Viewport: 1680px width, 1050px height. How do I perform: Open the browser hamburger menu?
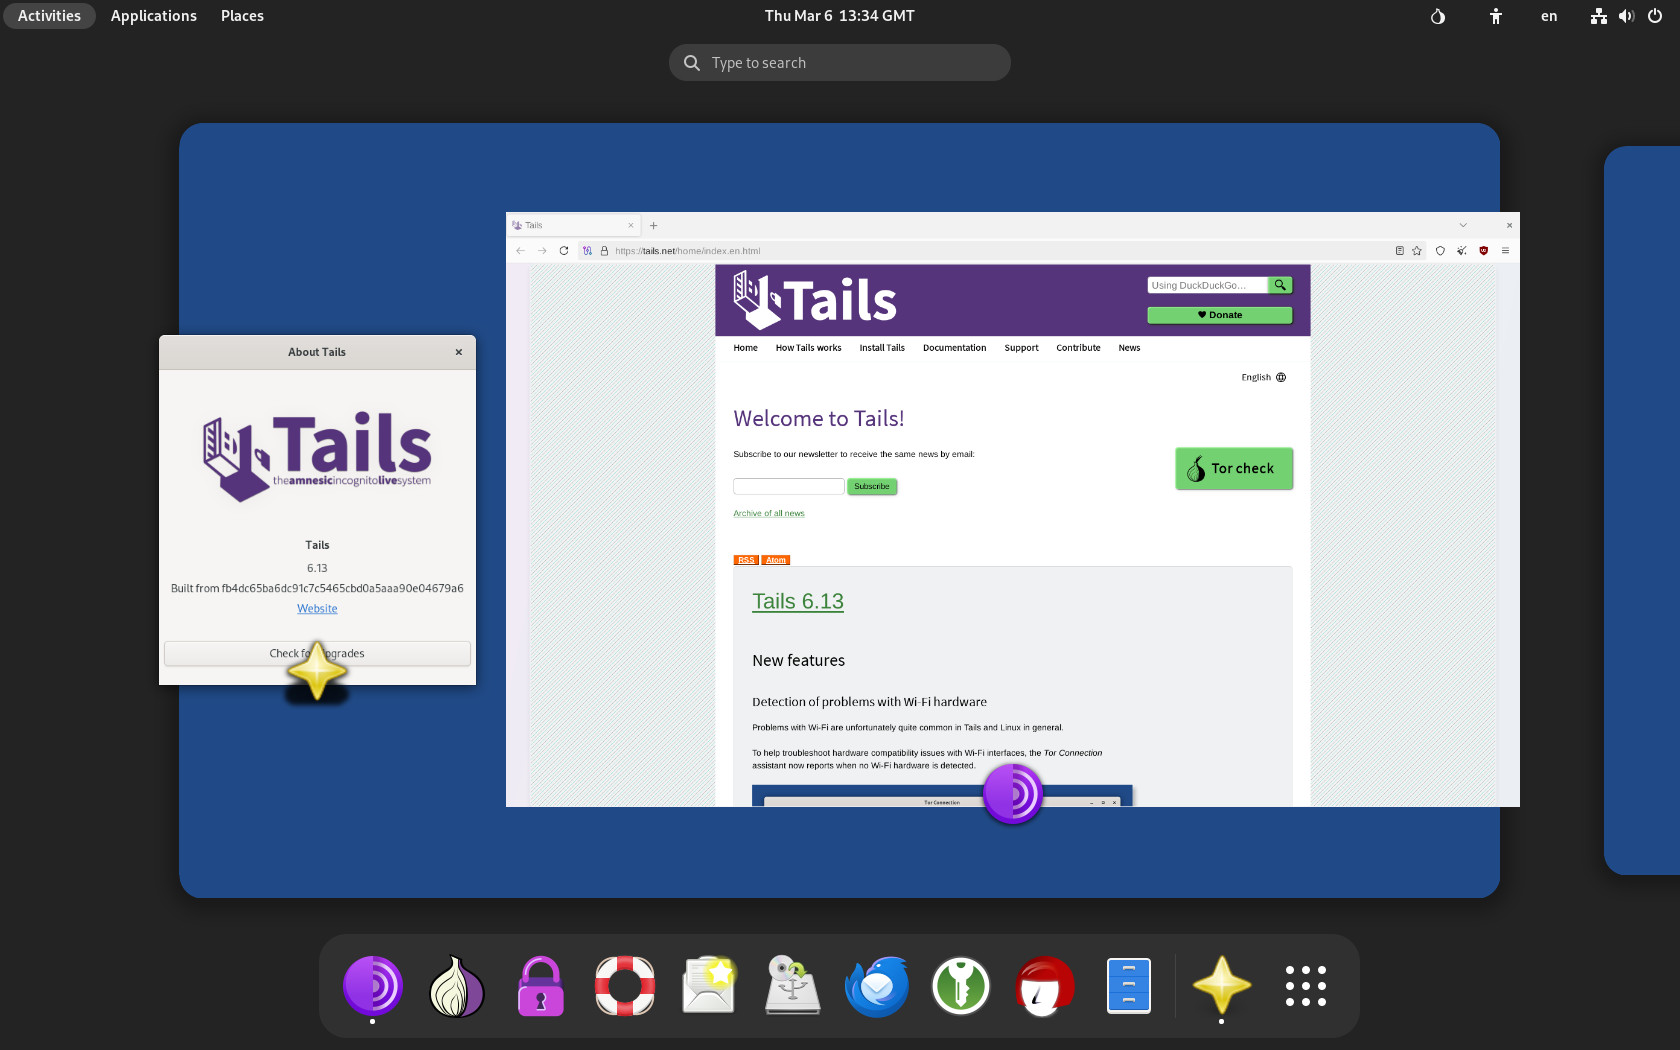1505,251
